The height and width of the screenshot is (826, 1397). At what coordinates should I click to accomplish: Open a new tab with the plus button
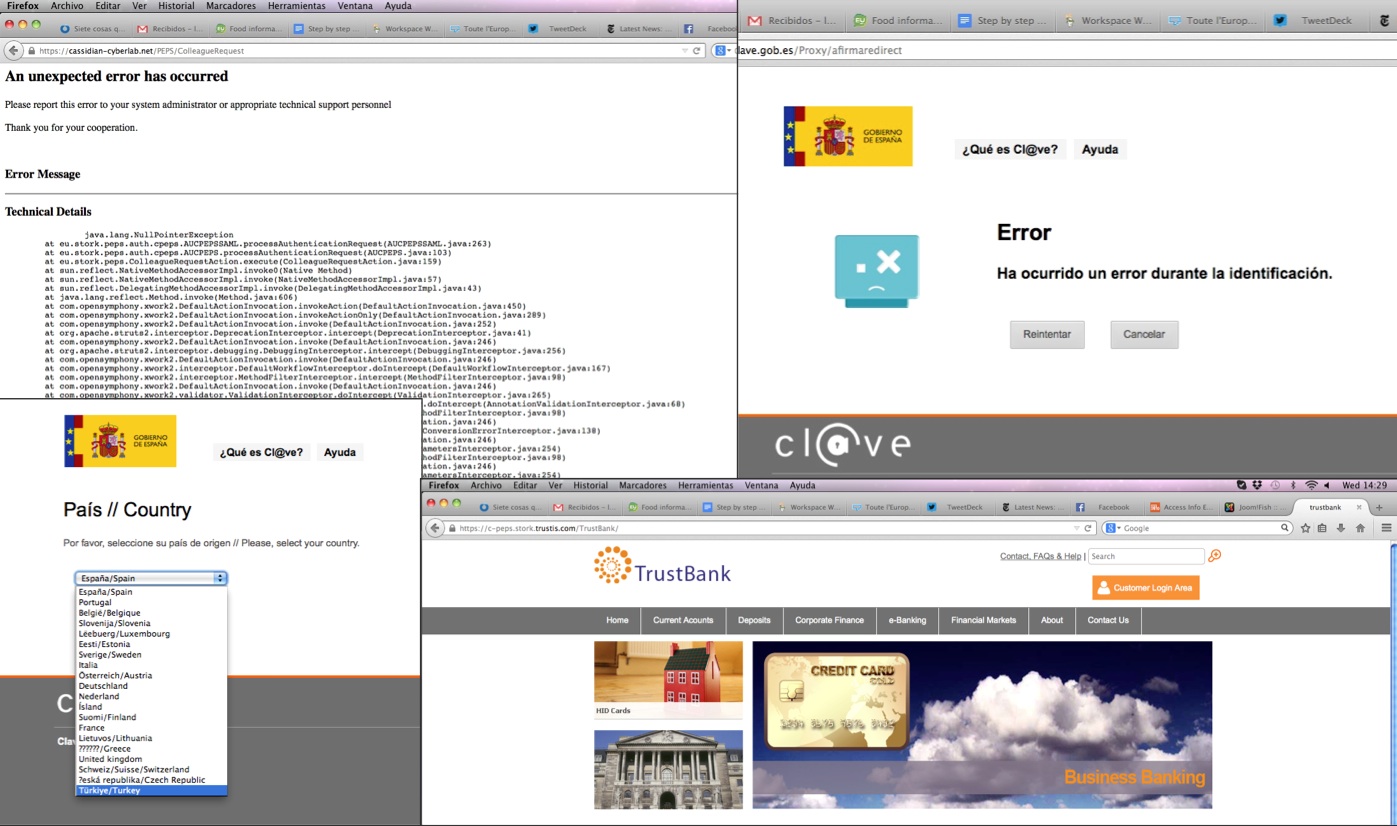1380,507
